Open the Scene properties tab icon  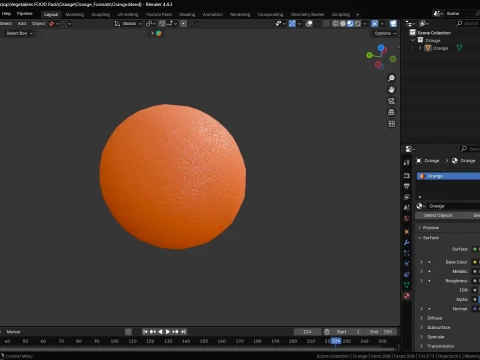point(407,208)
